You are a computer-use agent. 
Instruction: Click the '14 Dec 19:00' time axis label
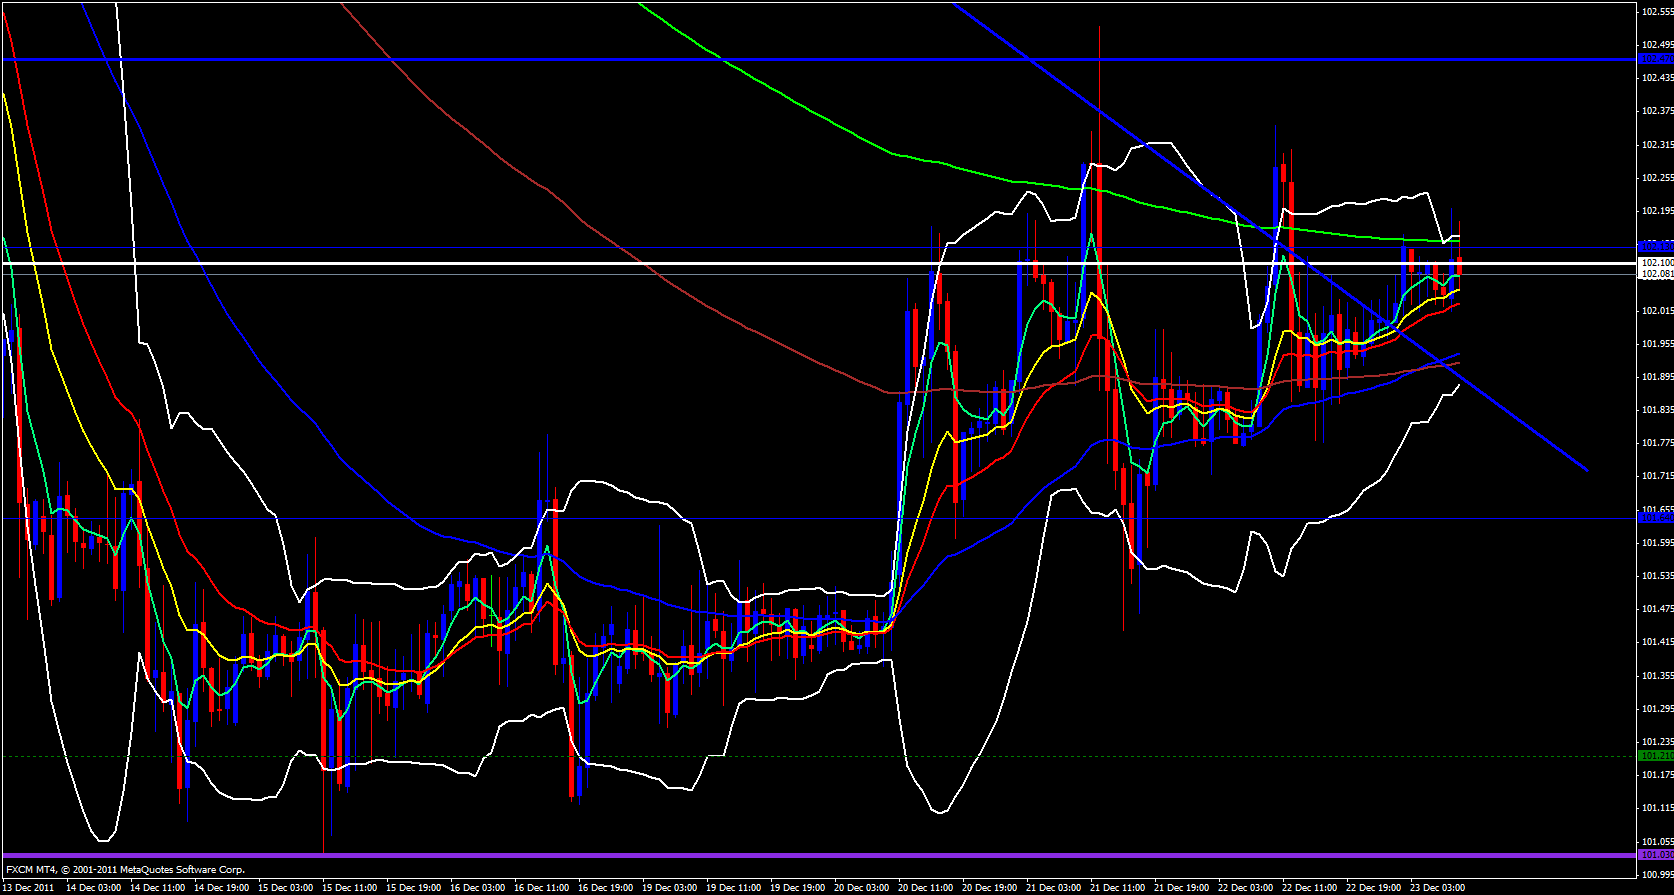222,888
